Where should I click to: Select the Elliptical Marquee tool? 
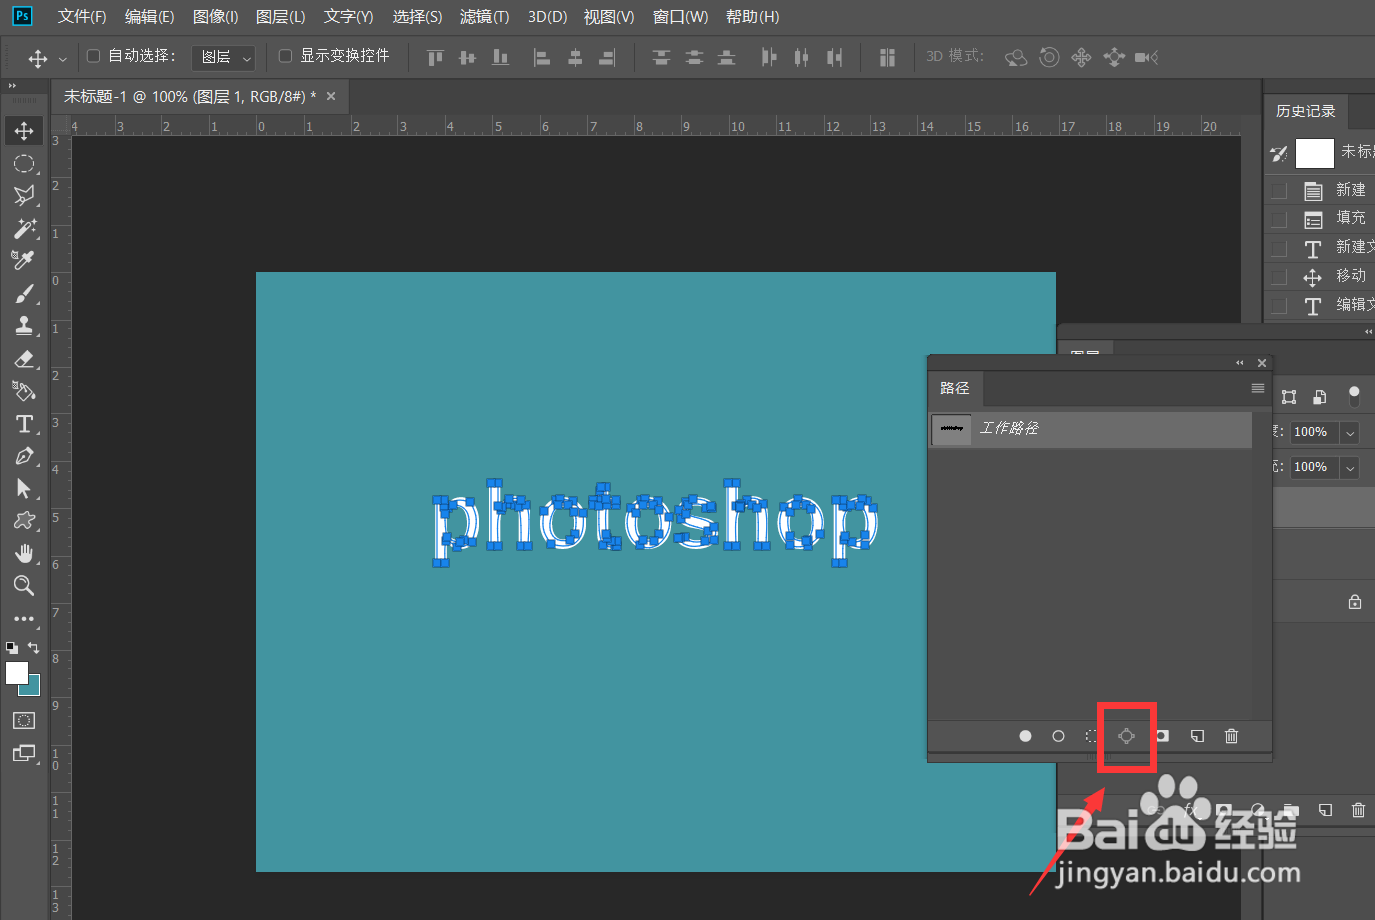tap(24, 163)
